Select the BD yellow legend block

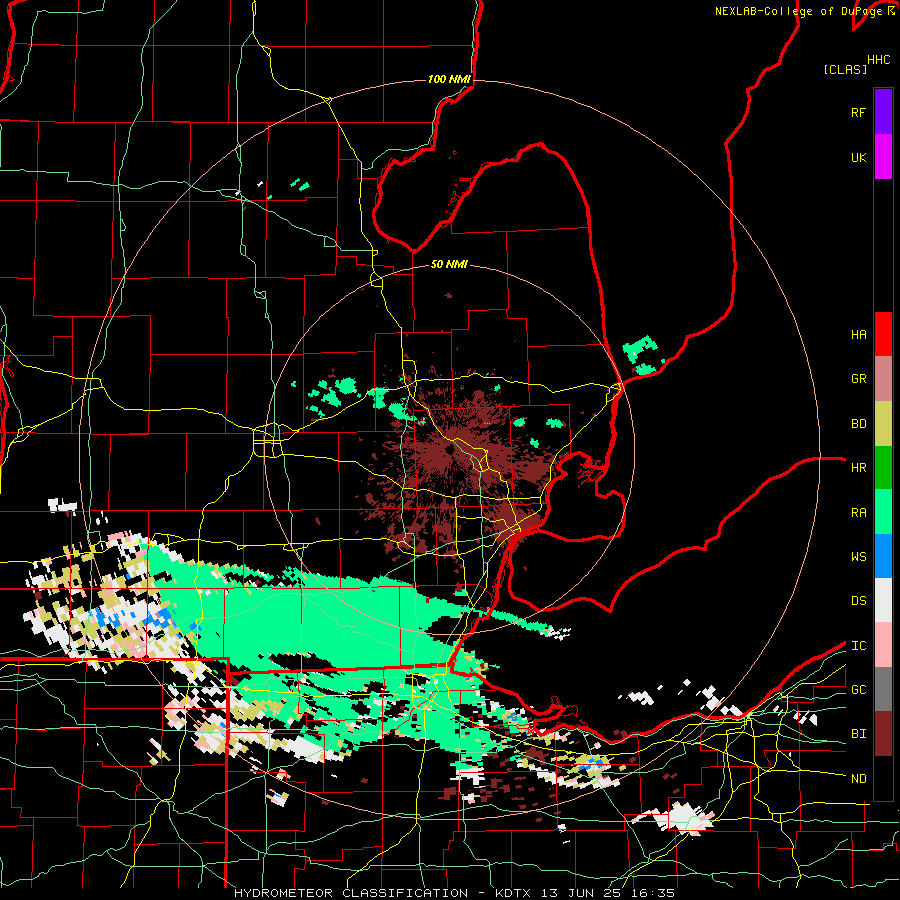pos(883,424)
